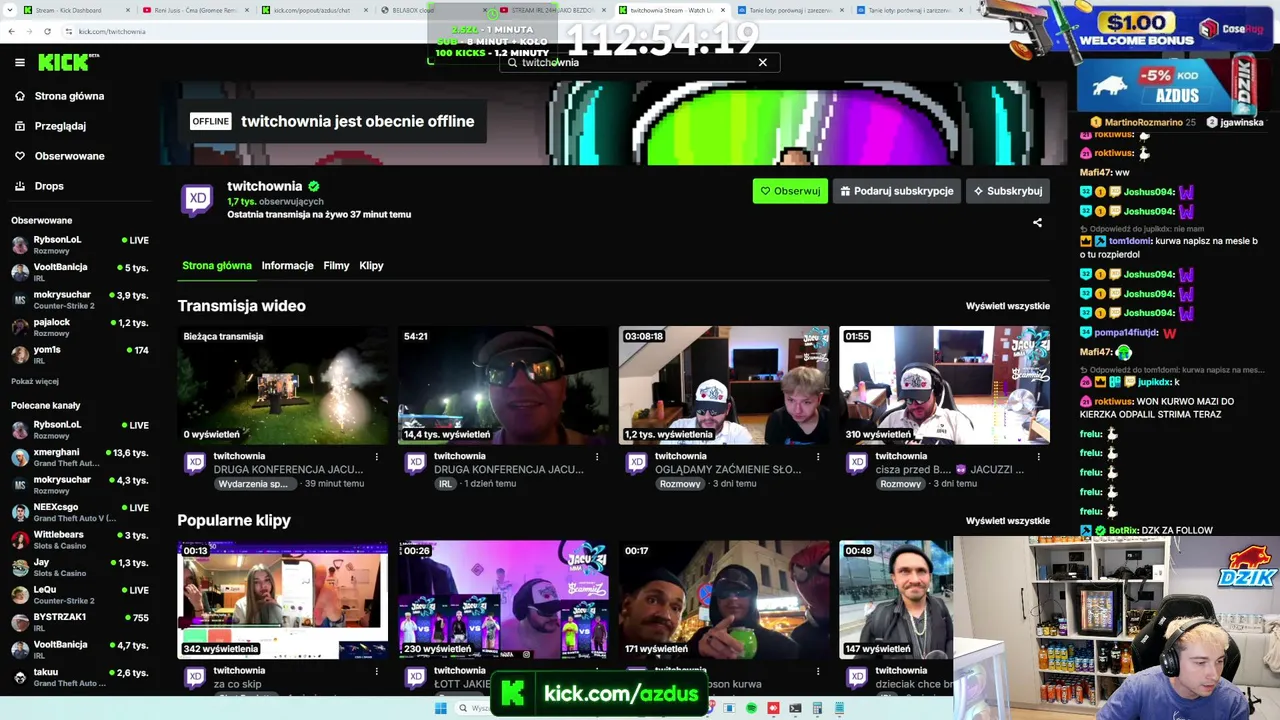
Task: Reload the page with browser refresh icon
Action: (47, 31)
